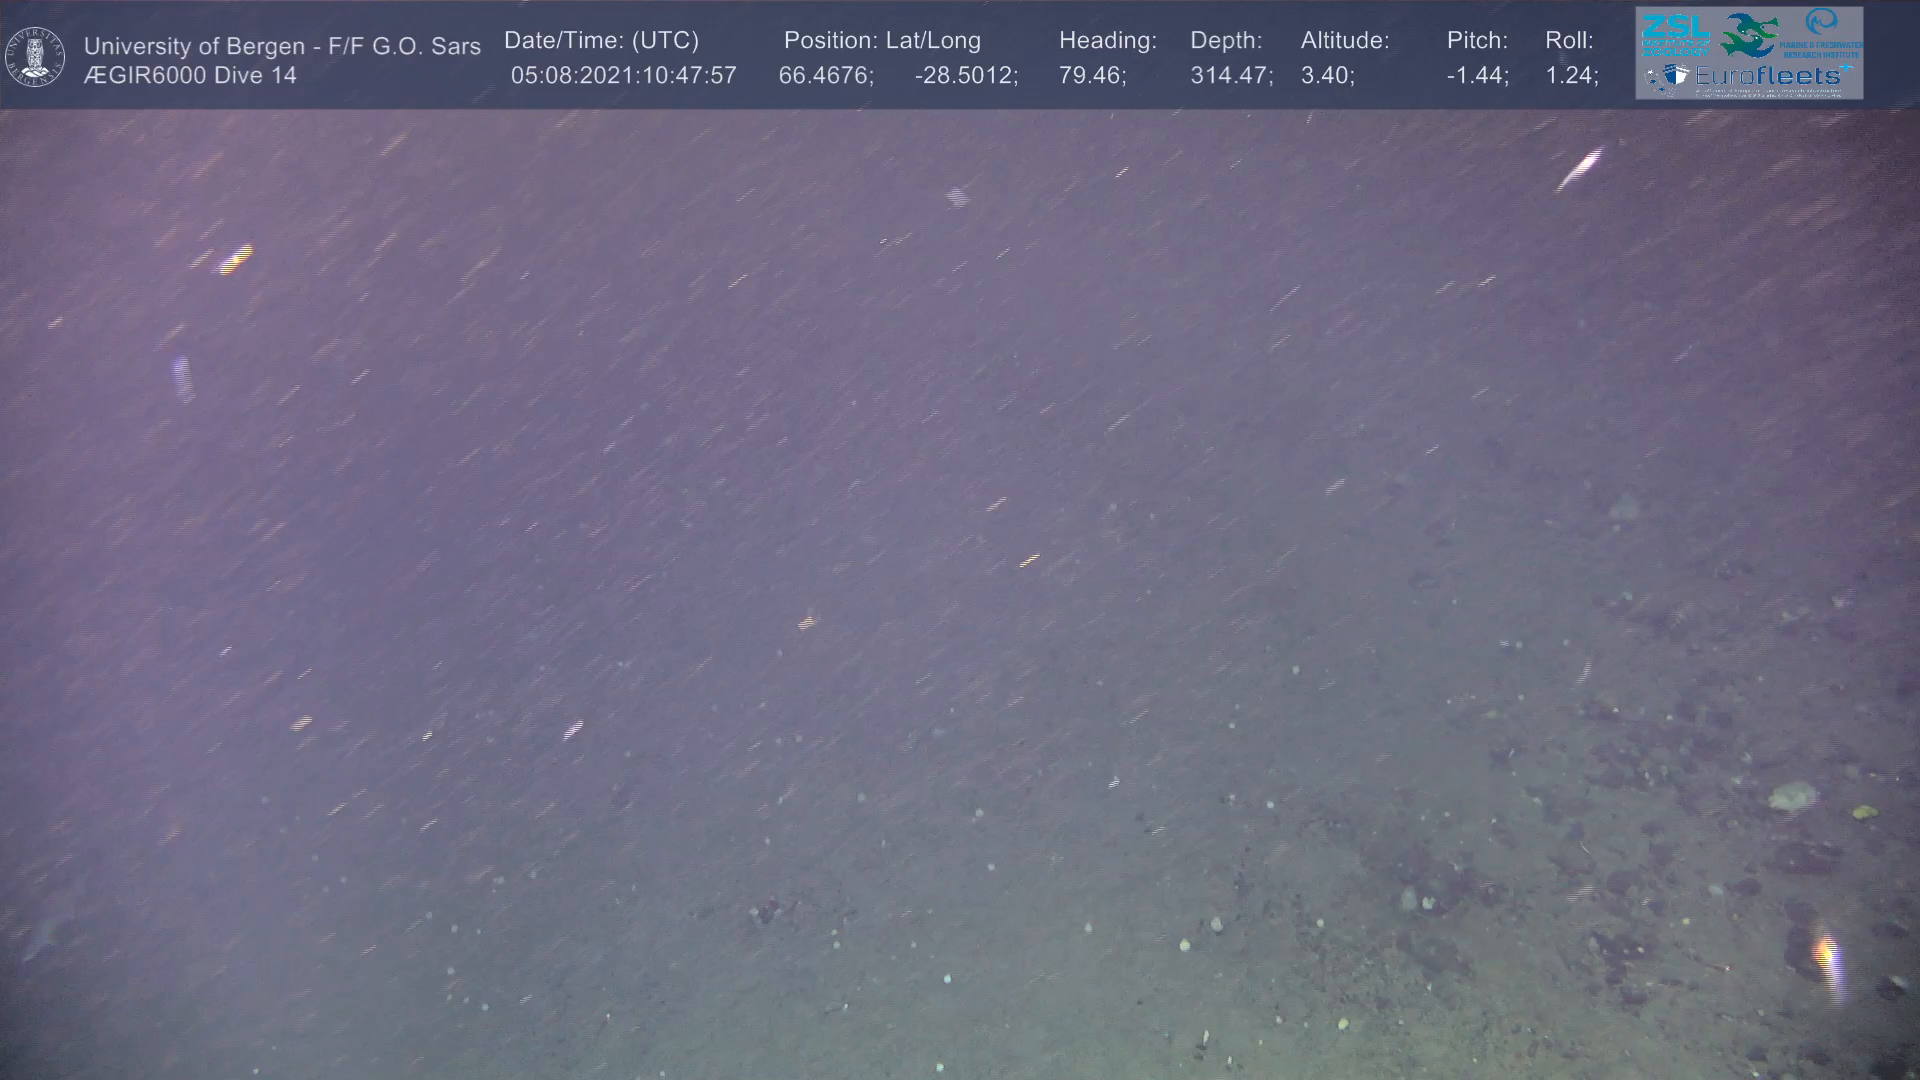This screenshot has height=1080, width=1920.
Task: Click the ÆGIR6000 Dive 14 label
Action: click(190, 76)
